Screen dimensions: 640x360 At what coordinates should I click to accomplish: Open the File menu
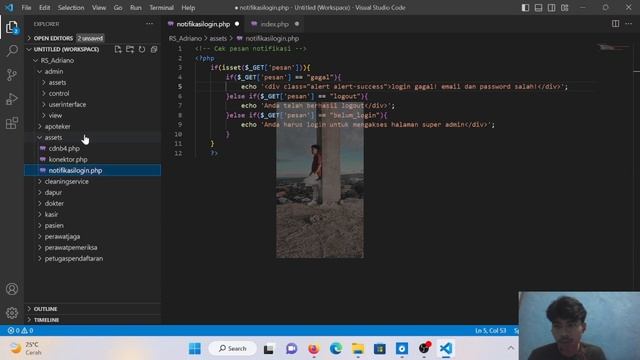pyautogui.click(x=26, y=8)
